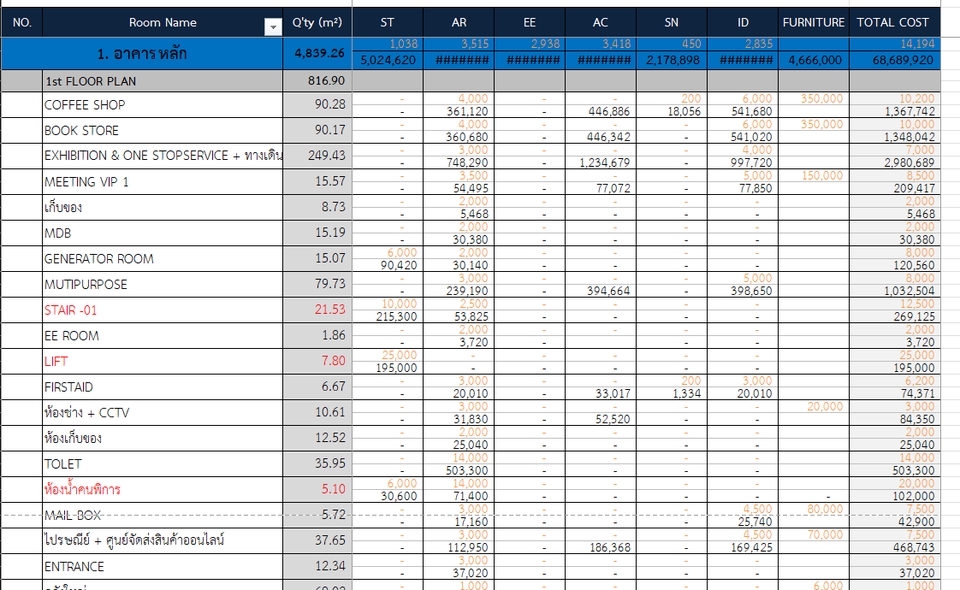Select the TOTAL COST header cell
Screen dimensions: 960x590
[x=893, y=22]
